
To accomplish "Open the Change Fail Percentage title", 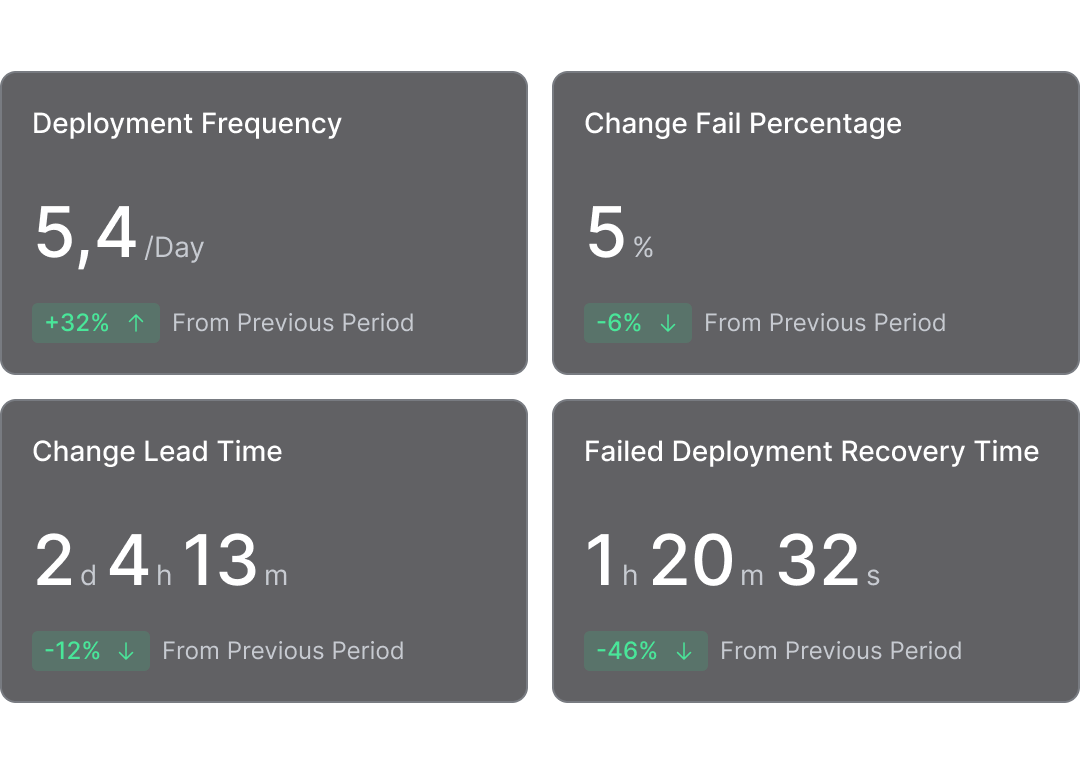I will (x=743, y=124).
